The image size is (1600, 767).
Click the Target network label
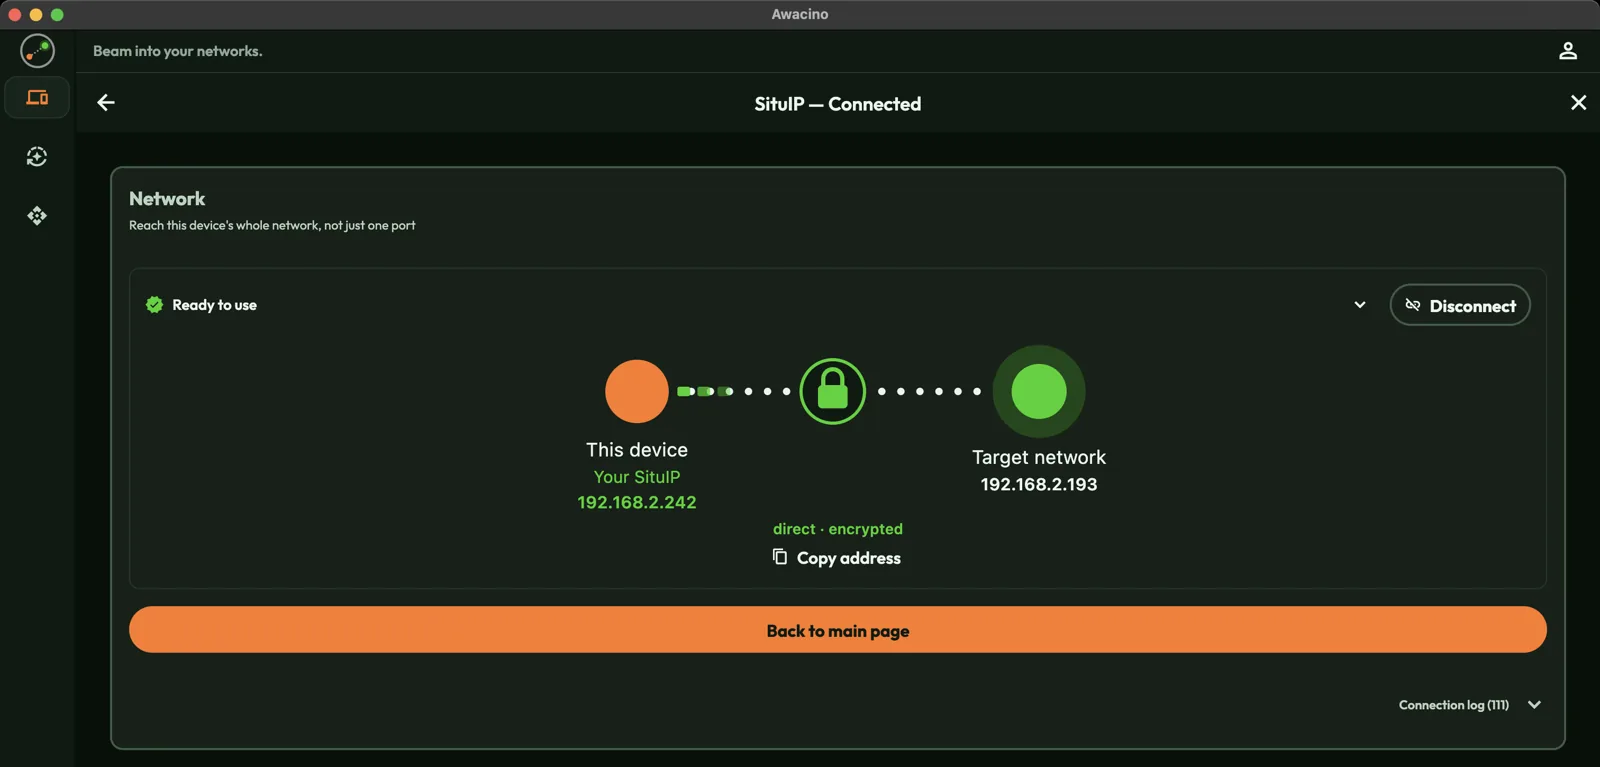pyautogui.click(x=1039, y=457)
